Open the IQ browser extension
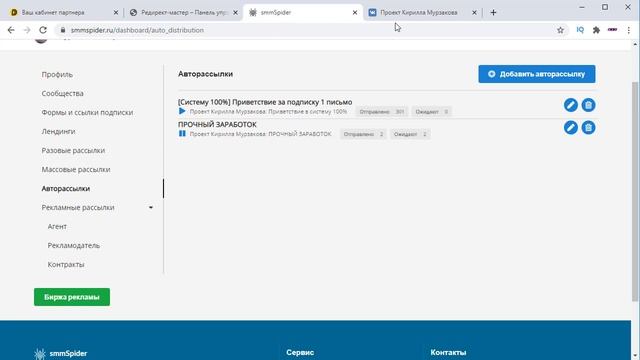 click(x=580, y=30)
